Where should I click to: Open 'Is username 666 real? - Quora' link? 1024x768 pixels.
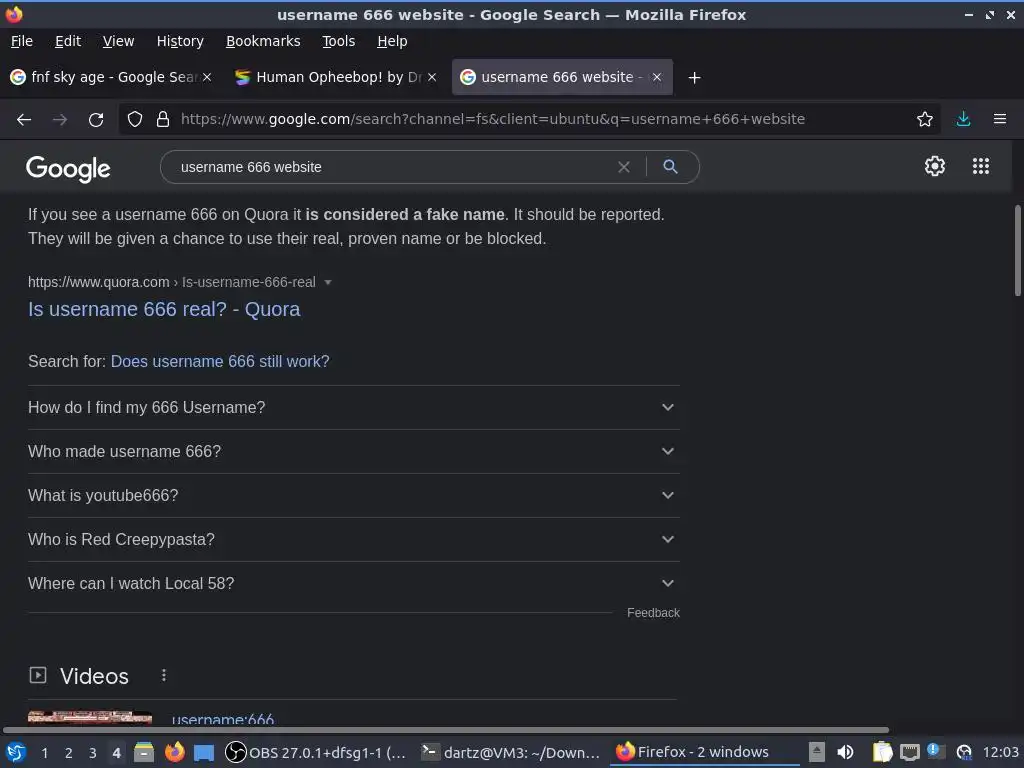pyautogui.click(x=164, y=309)
